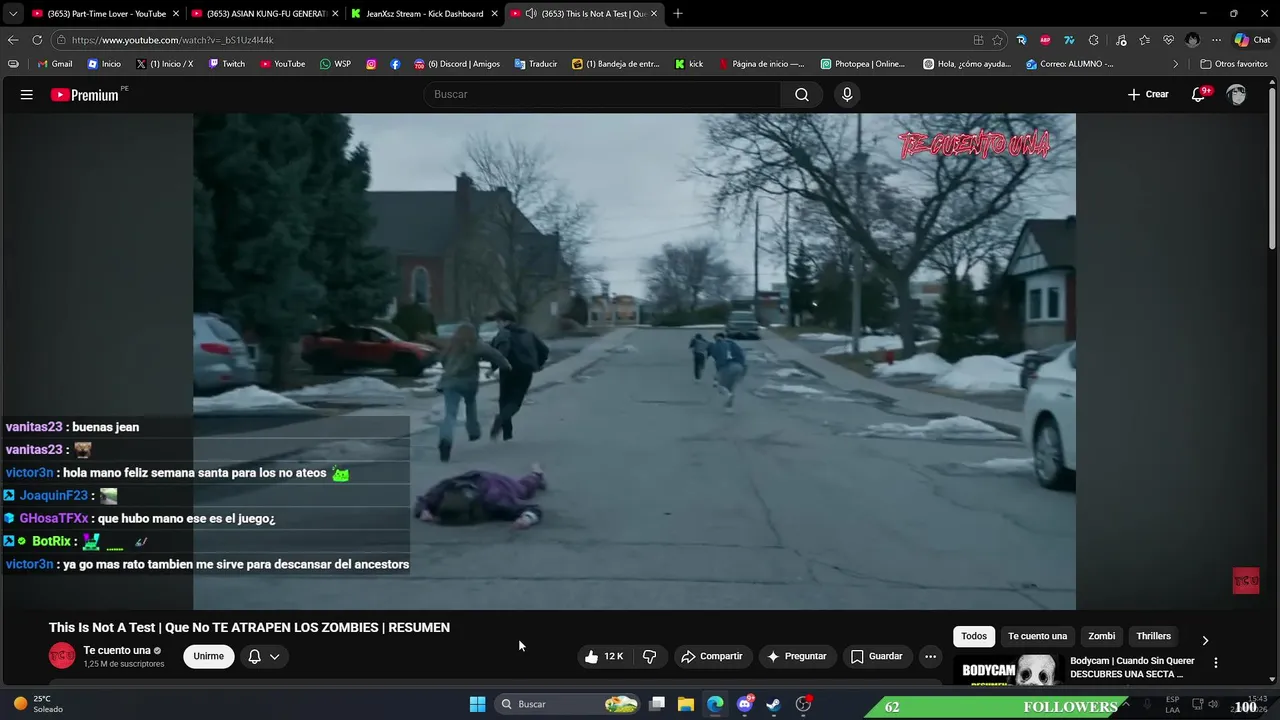Select the Zombi filter chip
This screenshot has height=720, width=1280.
coord(1102,636)
